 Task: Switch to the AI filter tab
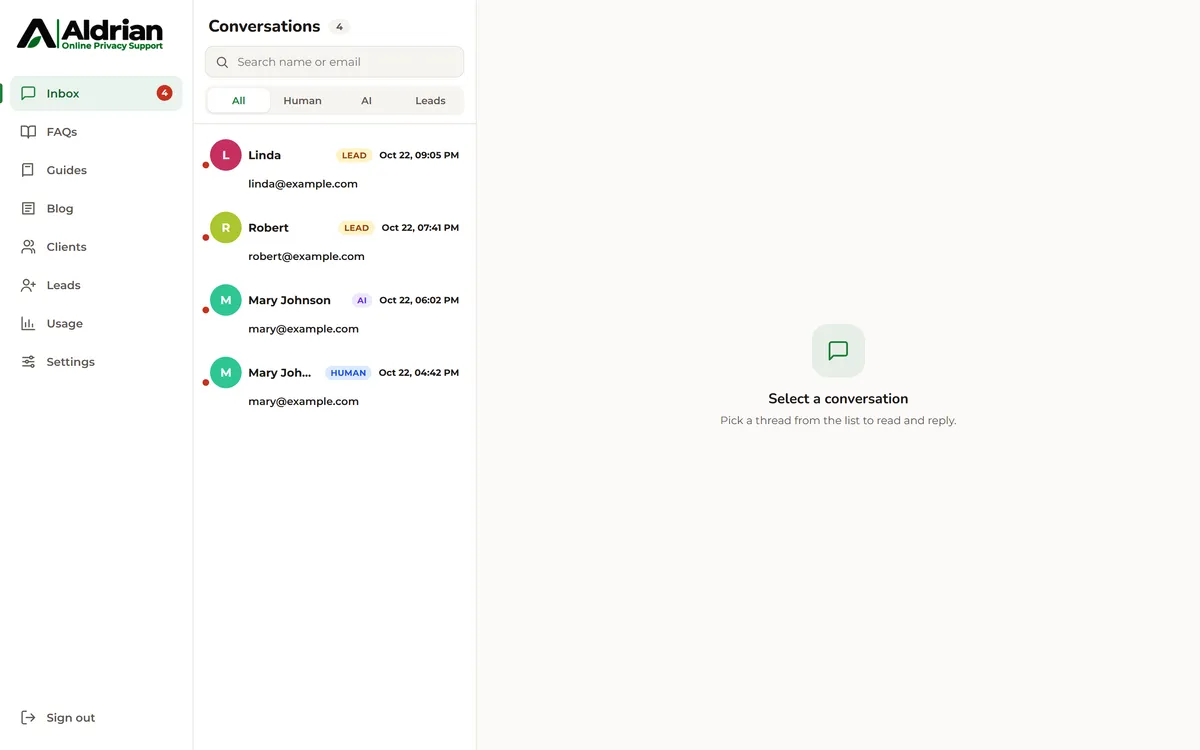click(x=366, y=100)
